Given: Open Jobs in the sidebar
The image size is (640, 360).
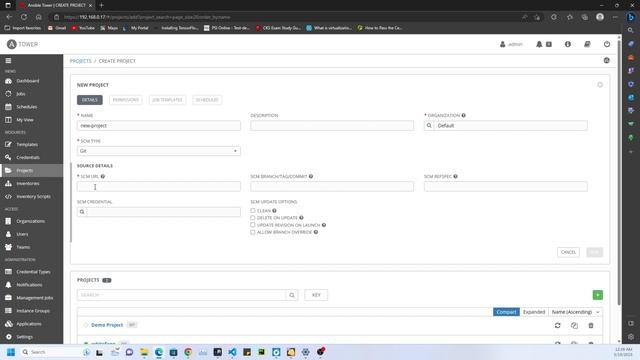Looking at the screenshot, I should [x=21, y=94].
